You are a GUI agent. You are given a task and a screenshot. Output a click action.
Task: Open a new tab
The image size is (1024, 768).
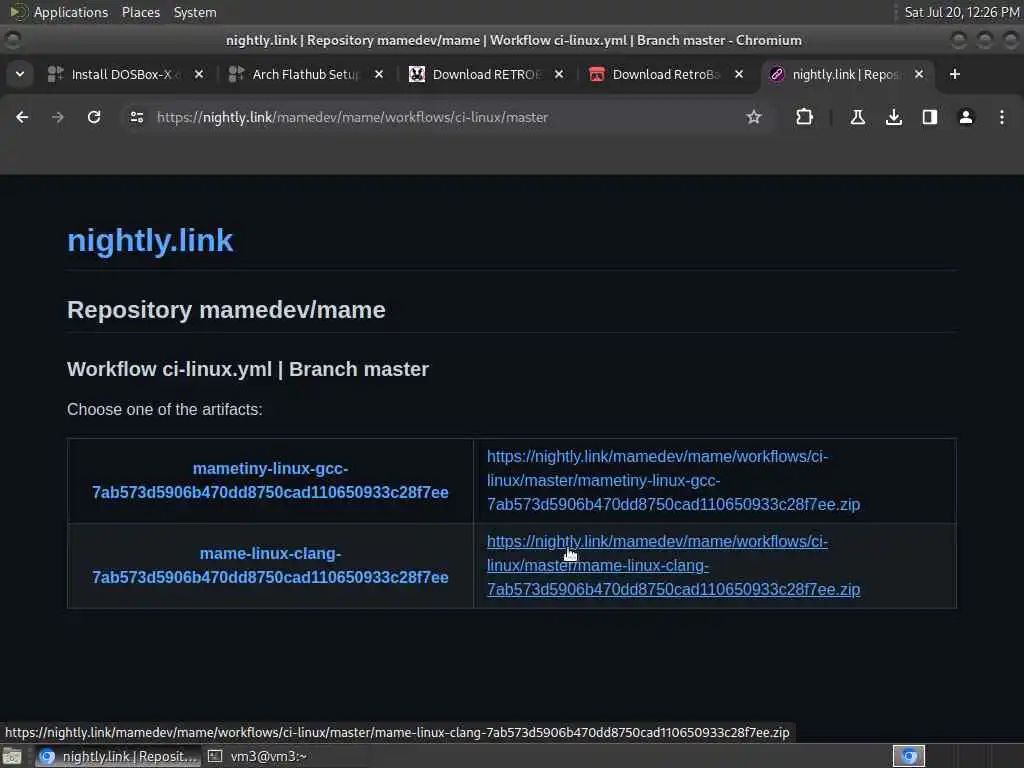[954, 74]
